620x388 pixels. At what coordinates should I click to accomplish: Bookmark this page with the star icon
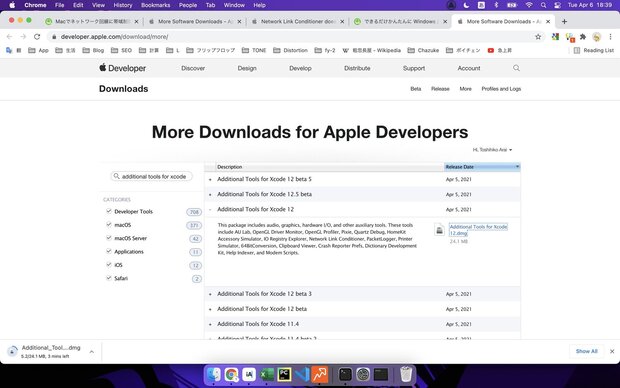(x=538, y=37)
